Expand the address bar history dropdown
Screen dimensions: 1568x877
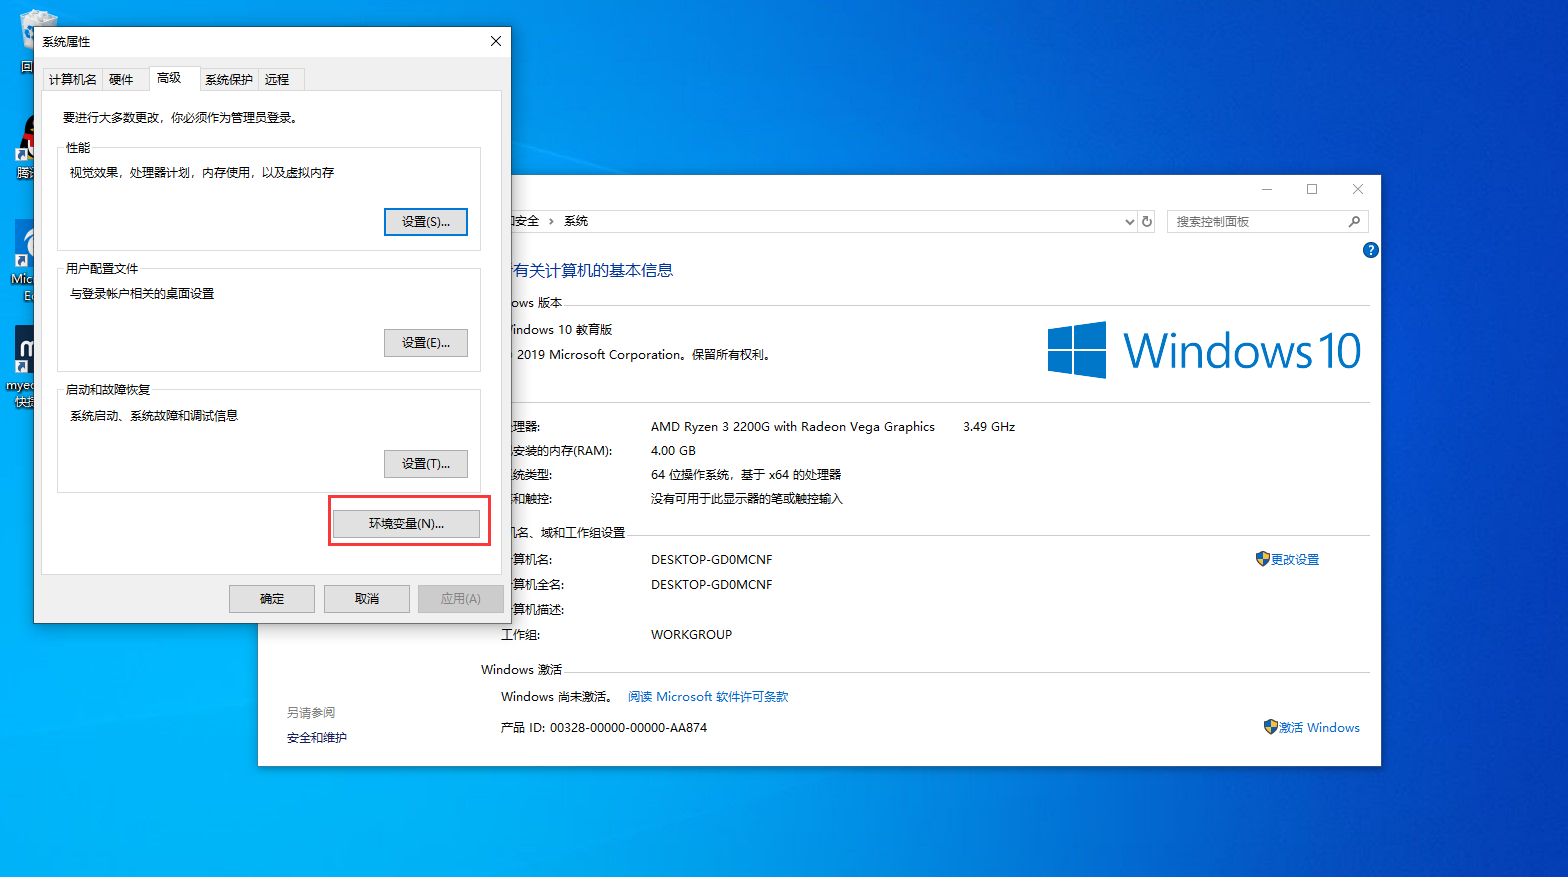point(1129,222)
